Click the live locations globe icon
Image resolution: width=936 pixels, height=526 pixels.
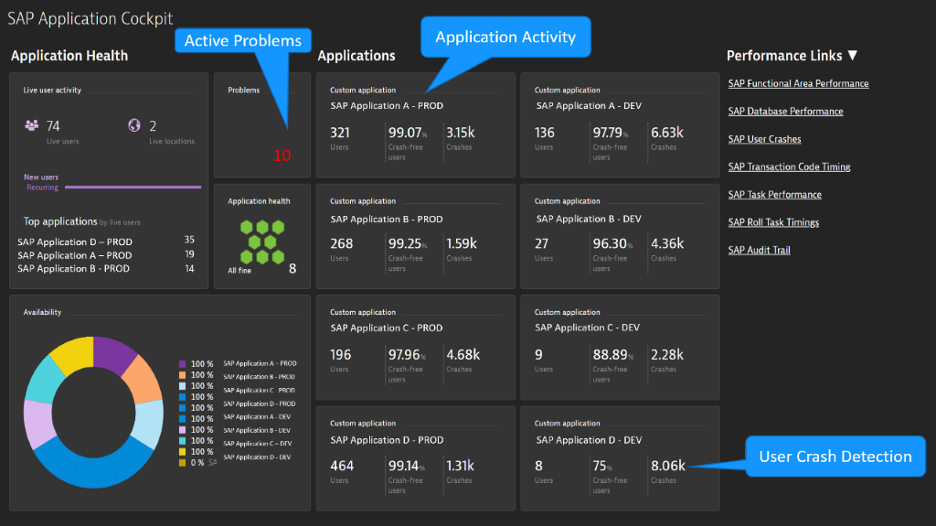134,125
